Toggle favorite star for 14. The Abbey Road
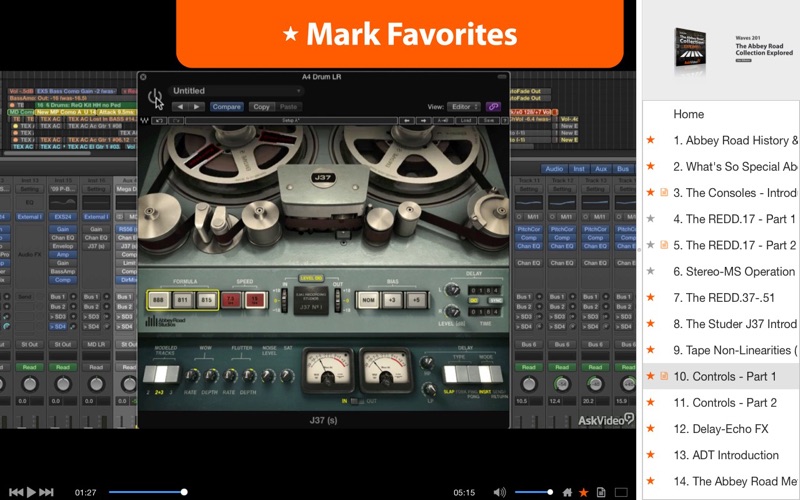 tap(651, 481)
